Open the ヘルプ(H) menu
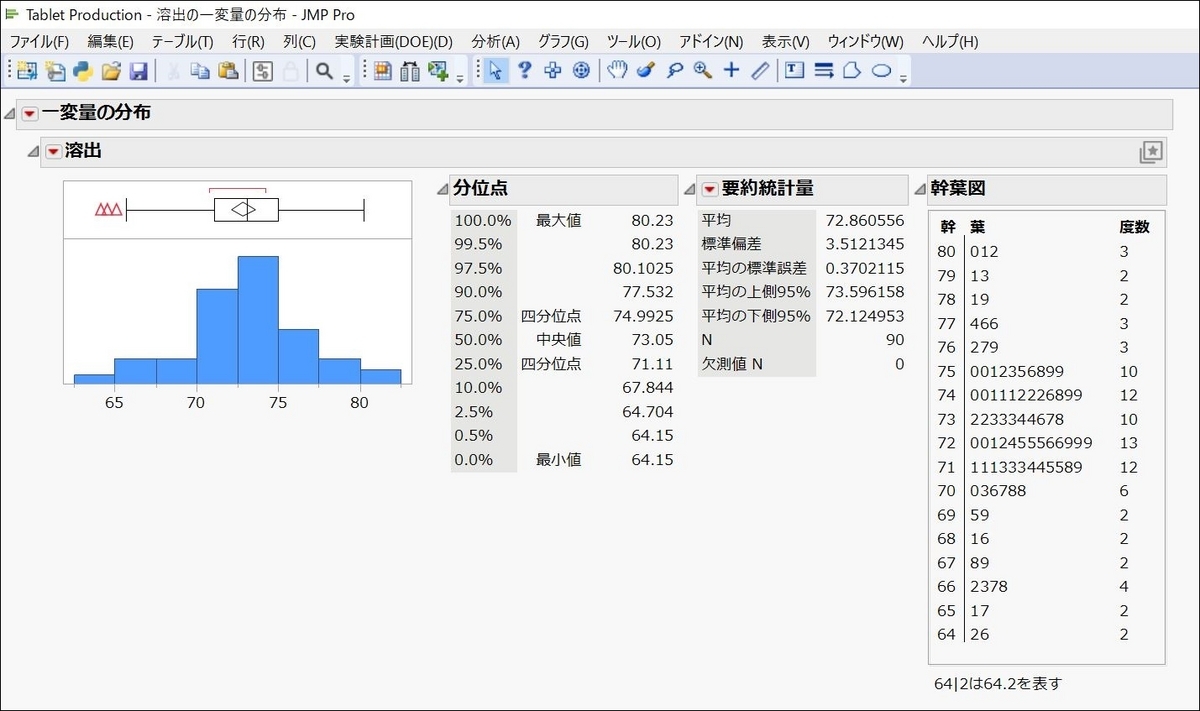Image resolution: width=1200 pixels, height=711 pixels. (x=950, y=42)
